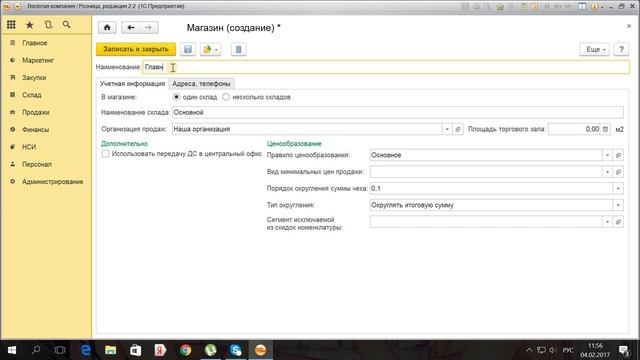640x360 pixels.
Task: Show hidden tray icons chevron
Action: click(x=529, y=350)
